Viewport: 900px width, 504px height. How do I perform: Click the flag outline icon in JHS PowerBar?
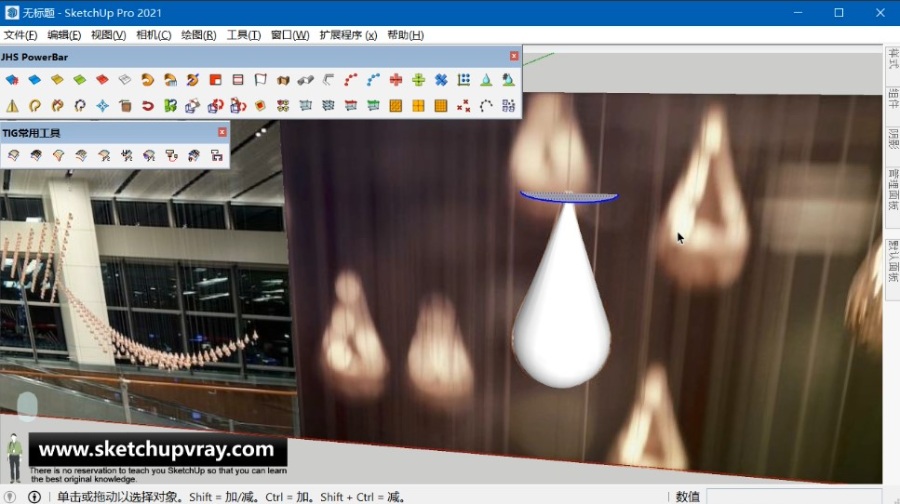click(261, 80)
